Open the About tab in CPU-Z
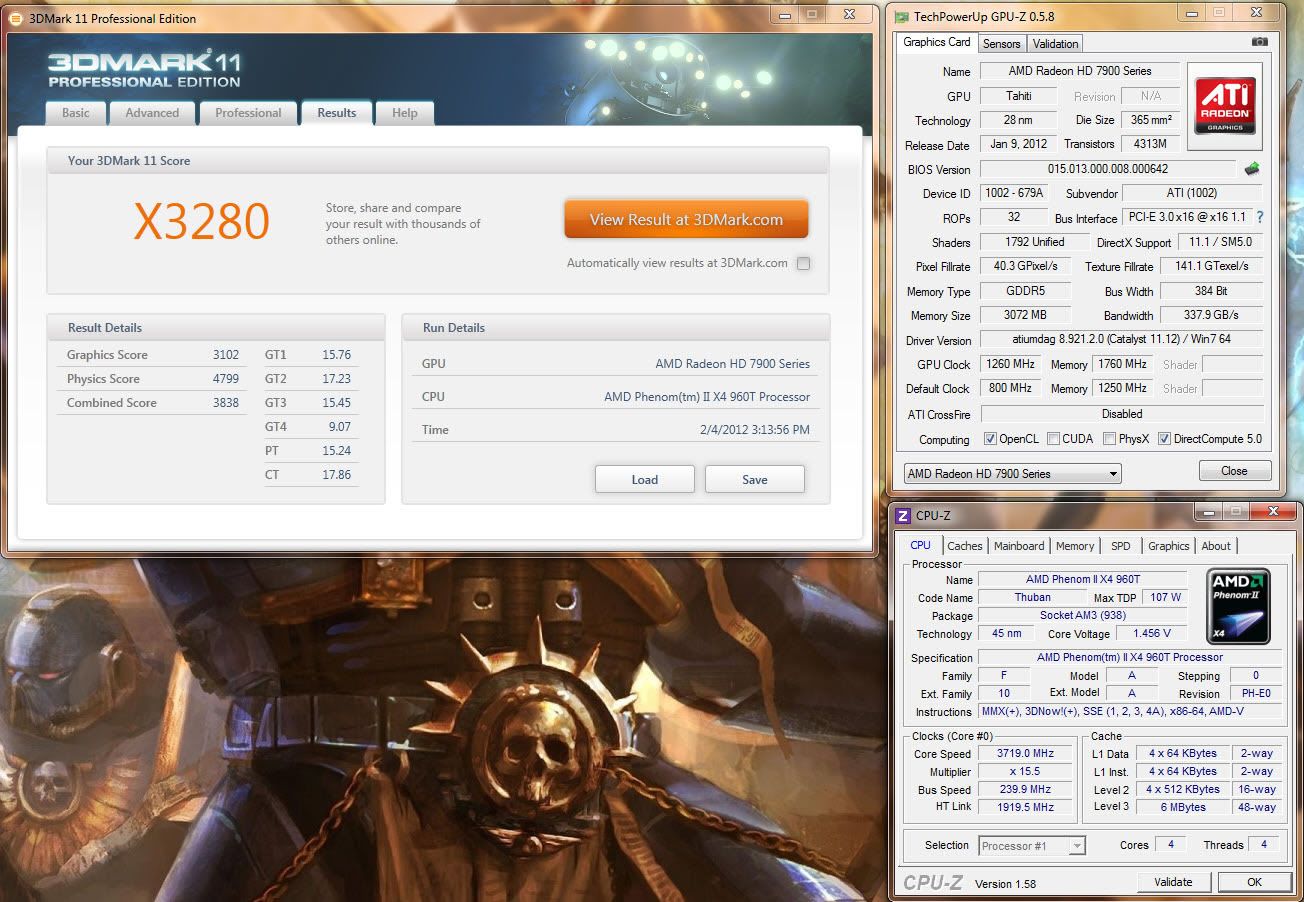The image size is (1304, 902). coord(1216,546)
